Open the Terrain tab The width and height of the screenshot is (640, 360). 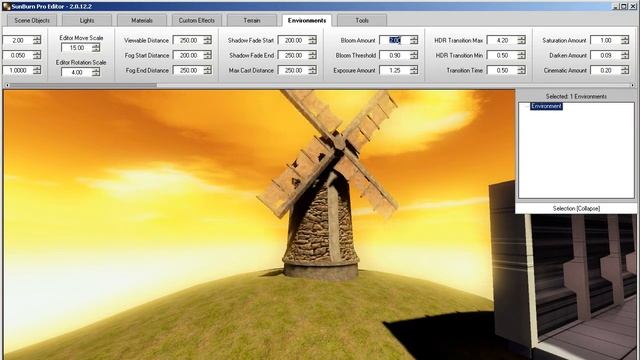coord(251,20)
